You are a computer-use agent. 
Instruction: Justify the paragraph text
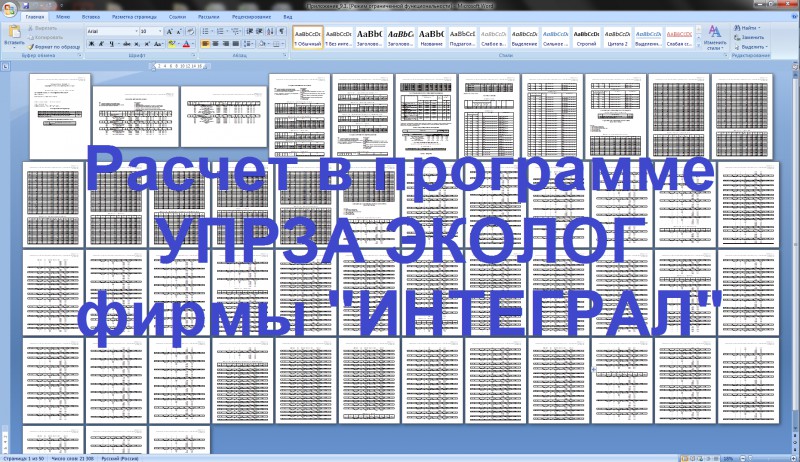click(235, 44)
